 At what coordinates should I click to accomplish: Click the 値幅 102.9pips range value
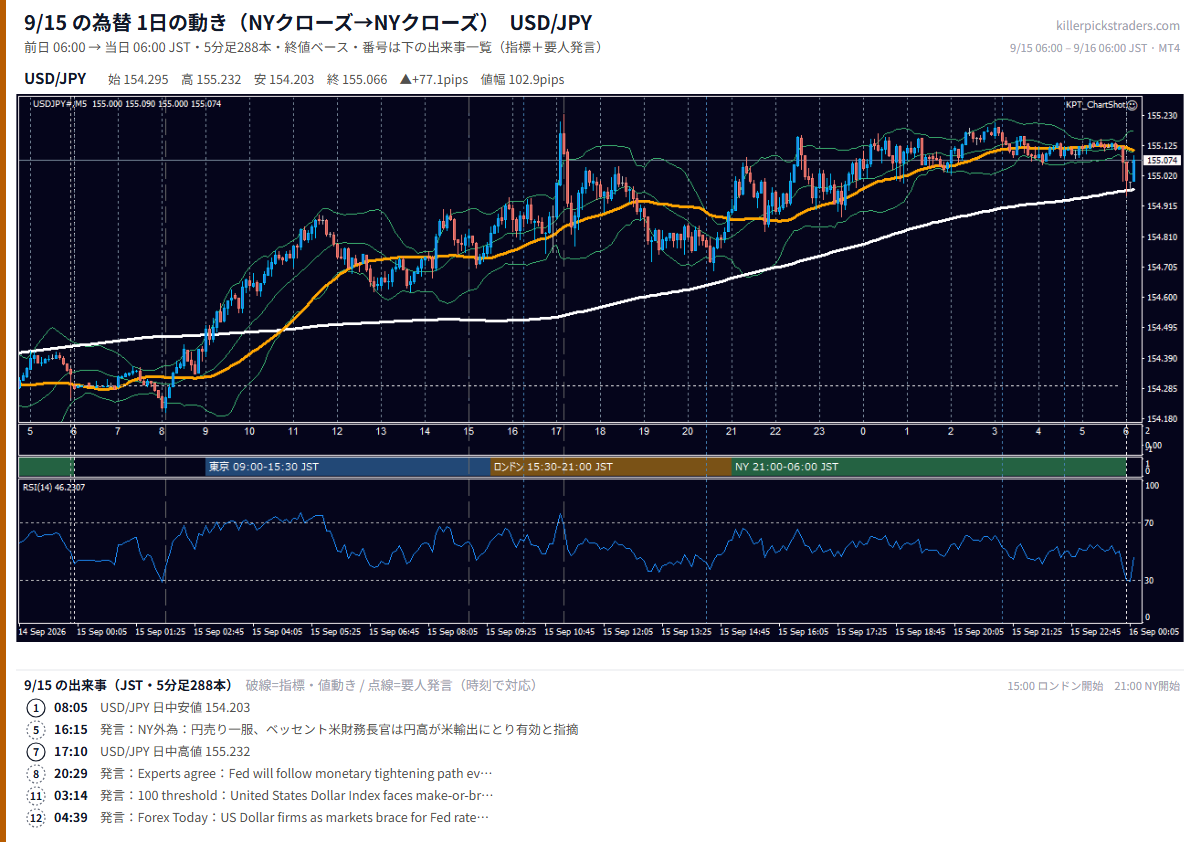[522, 80]
